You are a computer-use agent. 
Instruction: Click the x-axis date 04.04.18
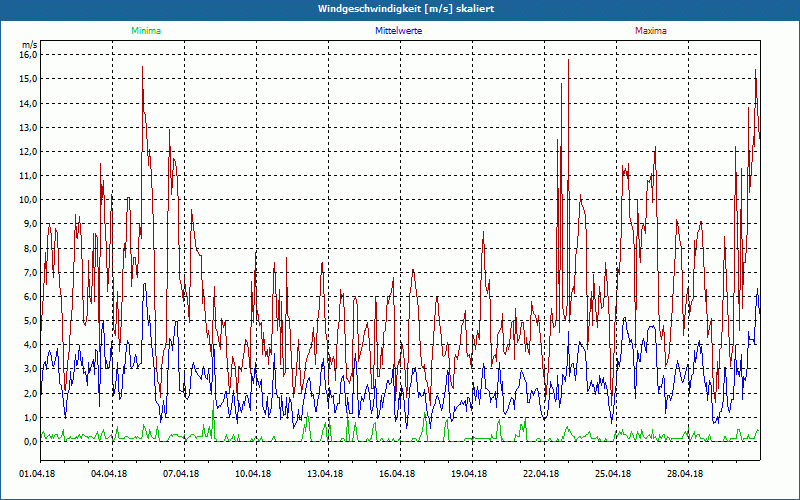click(x=109, y=474)
